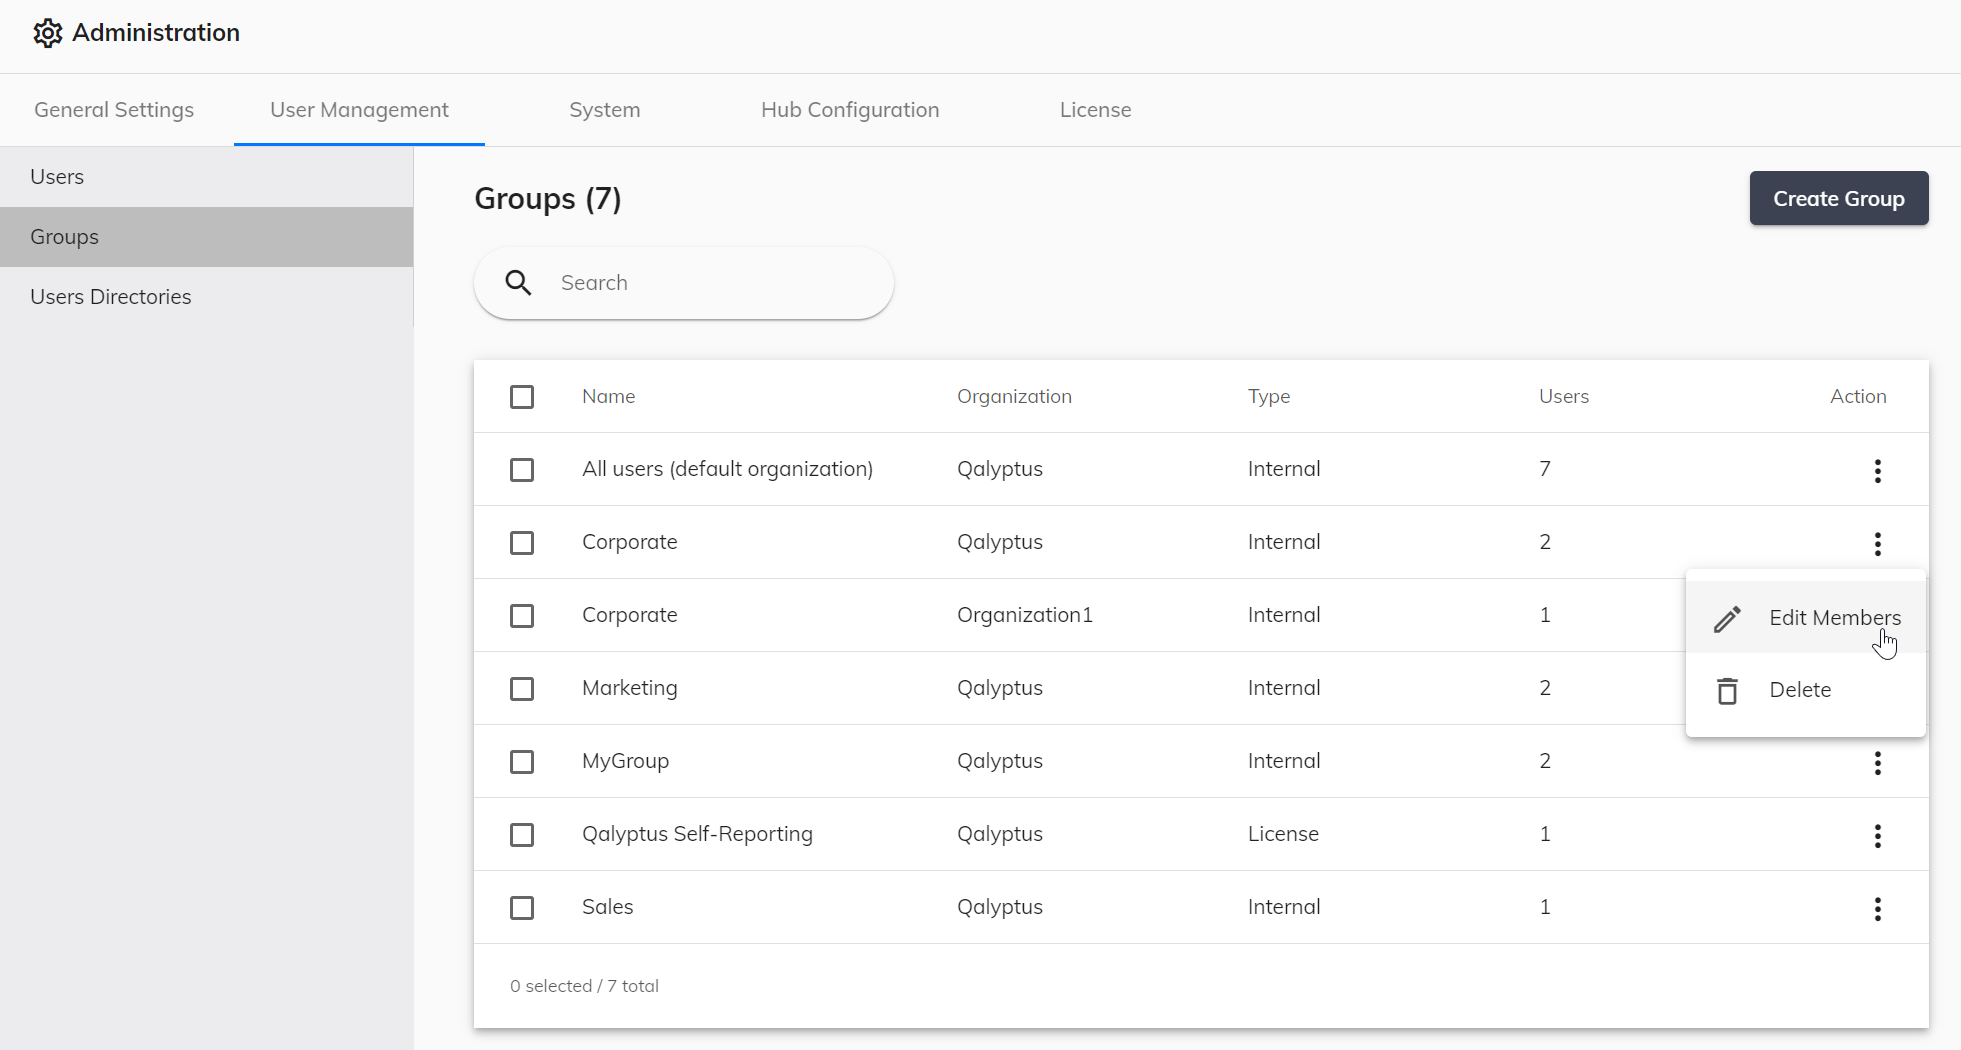Check the Marketing row checkbox
1961x1050 pixels.
(522, 689)
